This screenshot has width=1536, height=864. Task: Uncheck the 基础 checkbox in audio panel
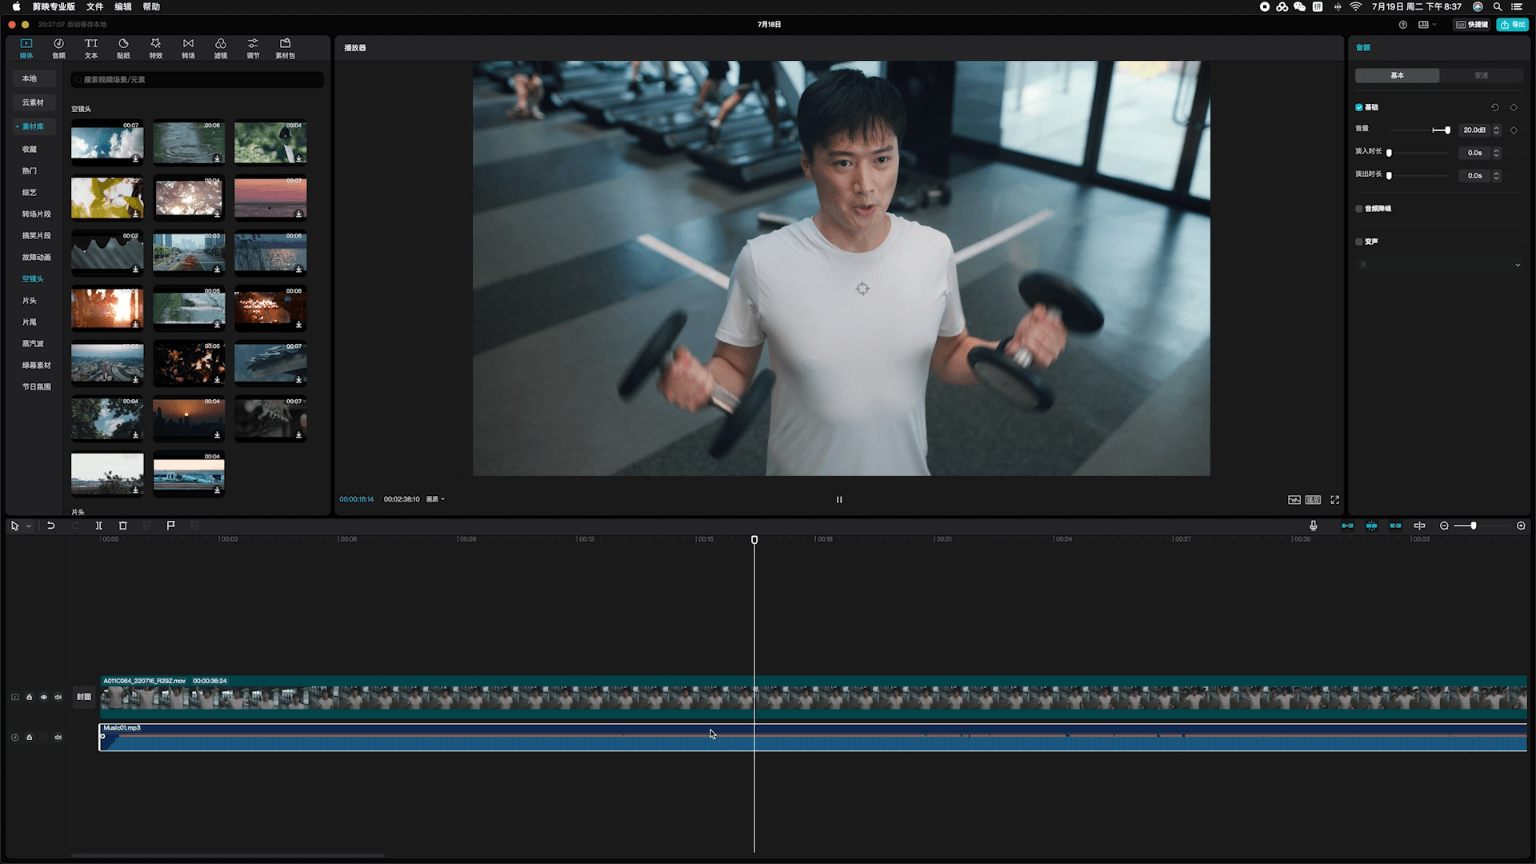click(x=1359, y=107)
